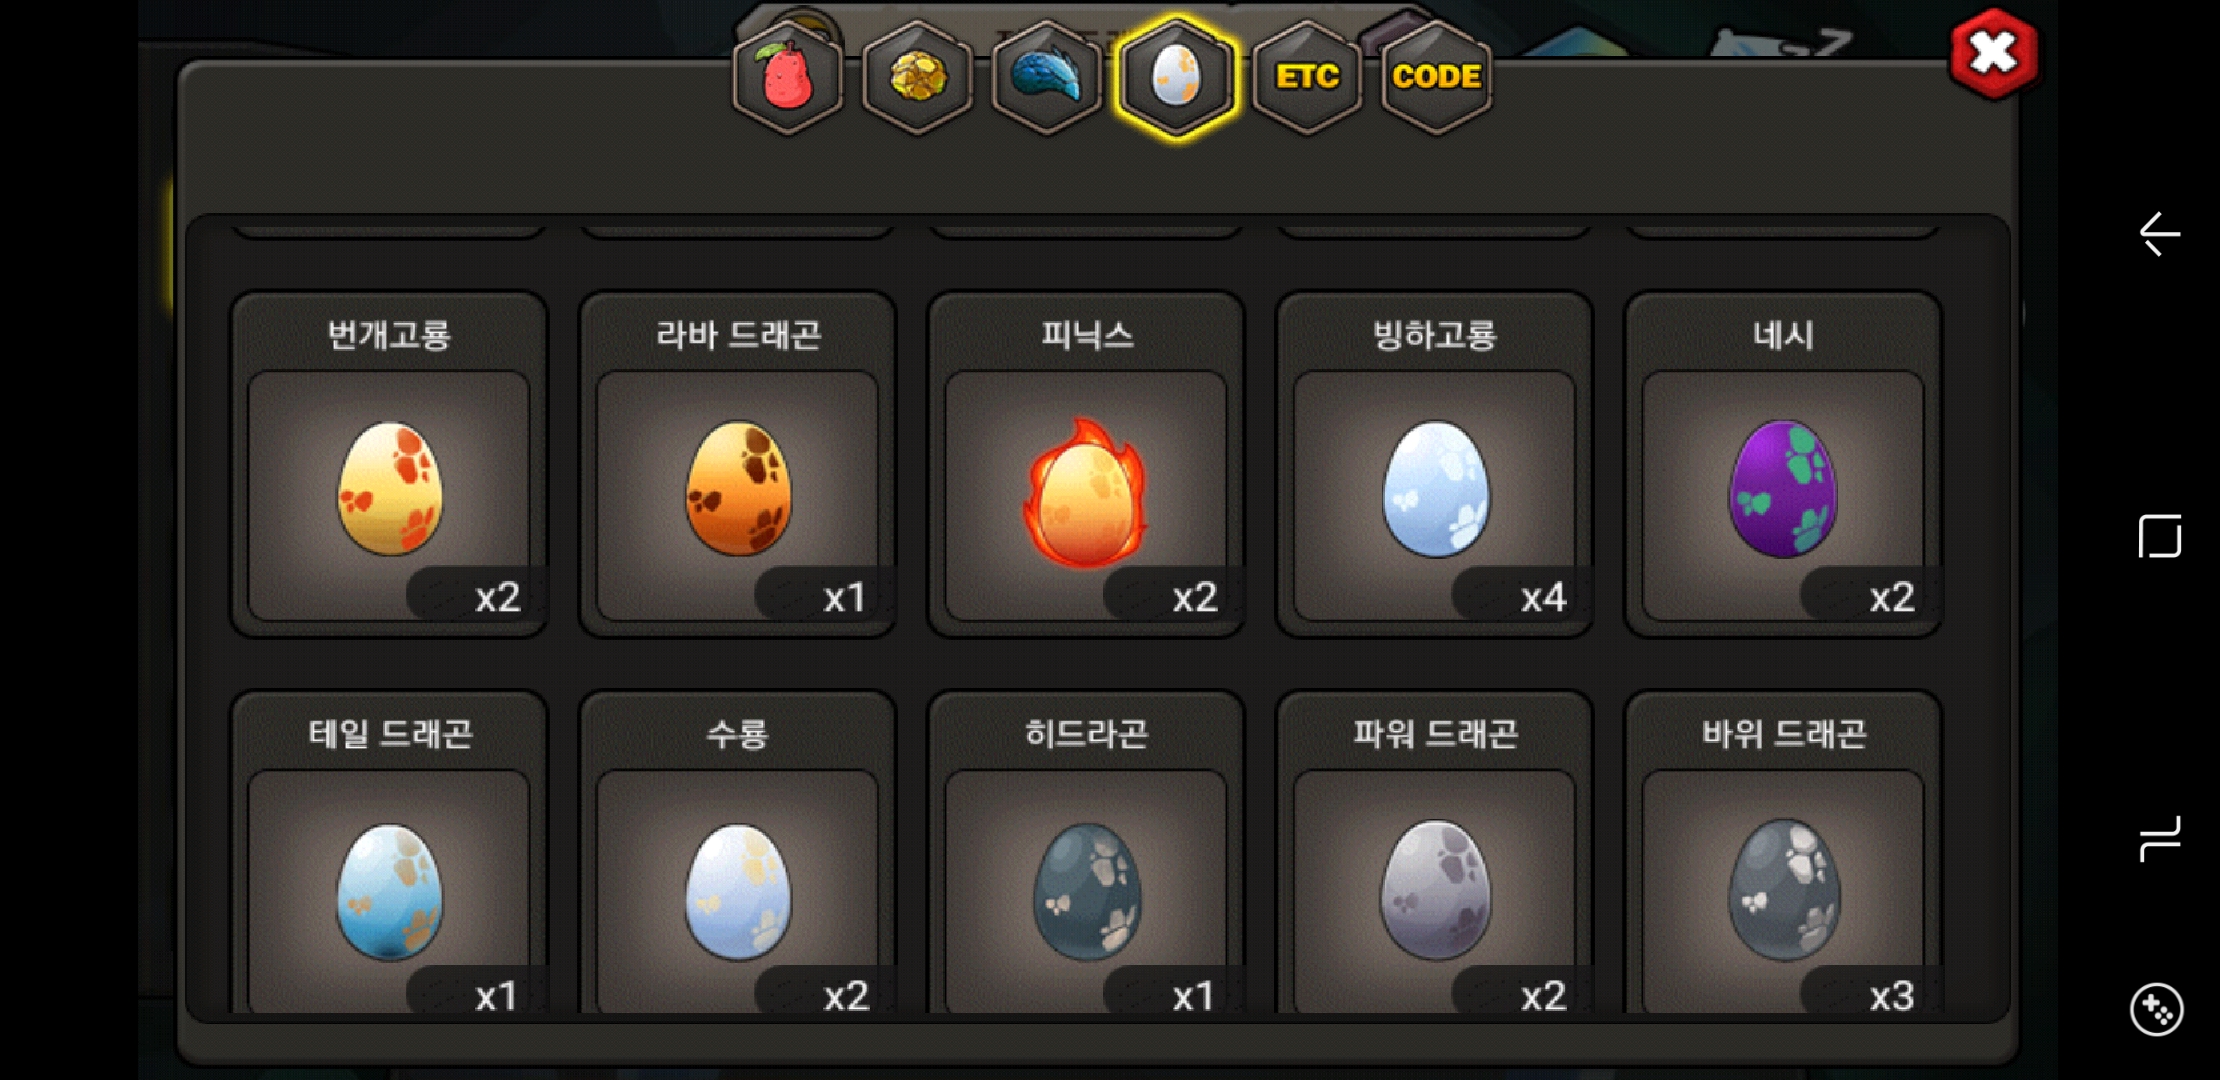Tap the Android back arrow
The image size is (2220, 1080).
[x=2159, y=234]
